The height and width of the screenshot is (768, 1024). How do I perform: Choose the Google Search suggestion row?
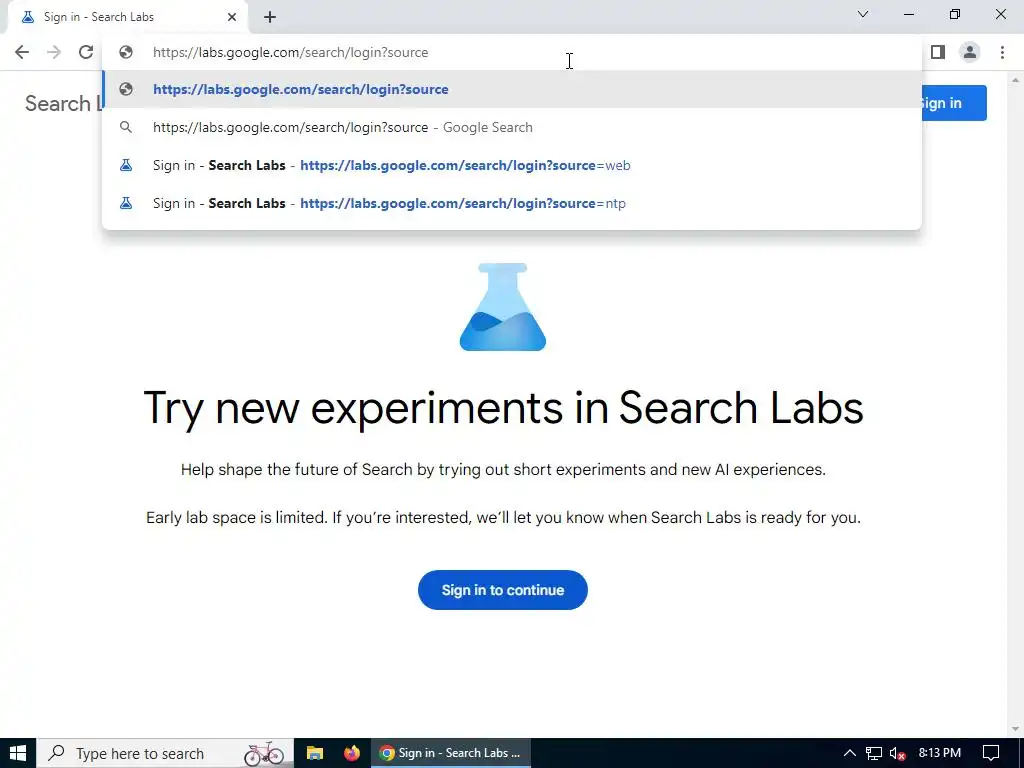(x=512, y=127)
